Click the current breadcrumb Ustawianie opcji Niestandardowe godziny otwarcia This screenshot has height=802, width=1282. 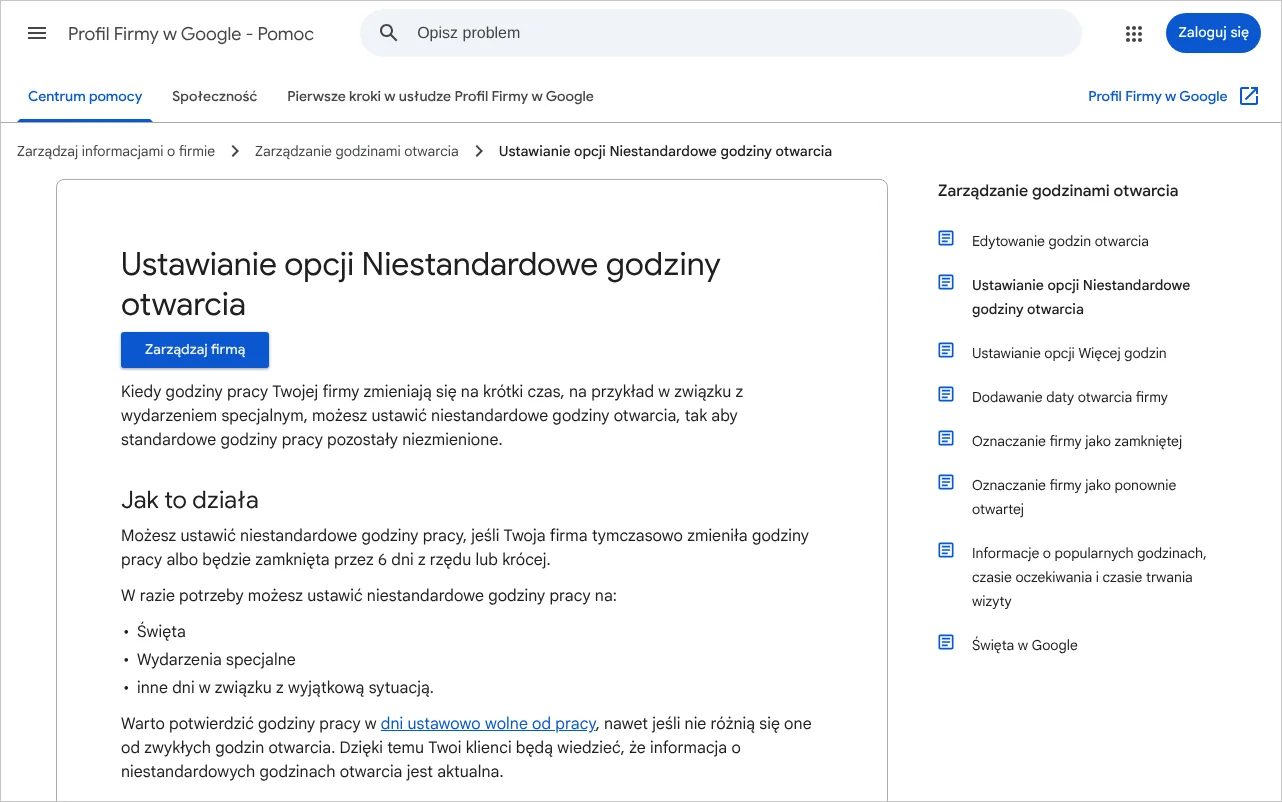click(665, 151)
